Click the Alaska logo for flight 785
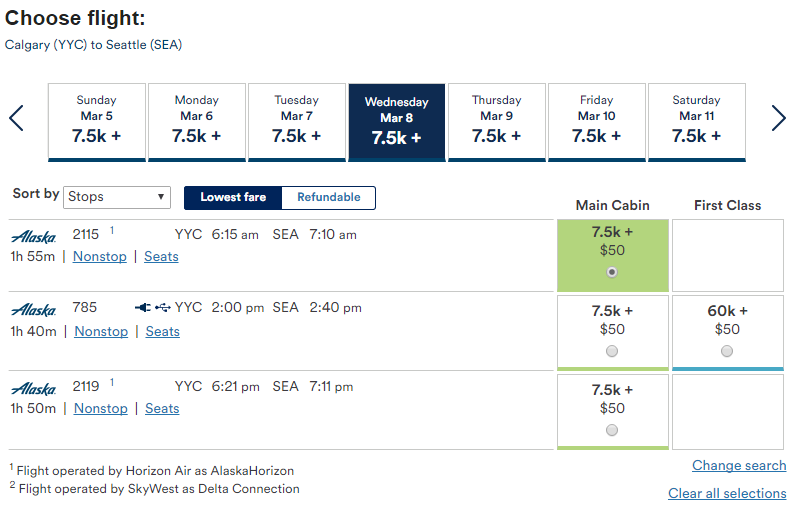The image size is (799, 516). [x=34, y=310]
